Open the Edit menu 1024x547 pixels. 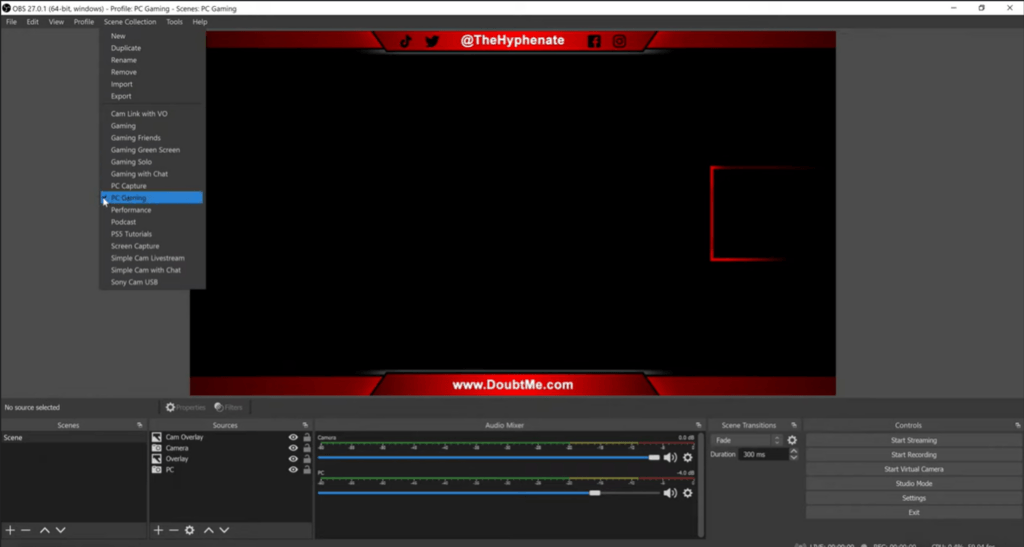tap(33, 22)
